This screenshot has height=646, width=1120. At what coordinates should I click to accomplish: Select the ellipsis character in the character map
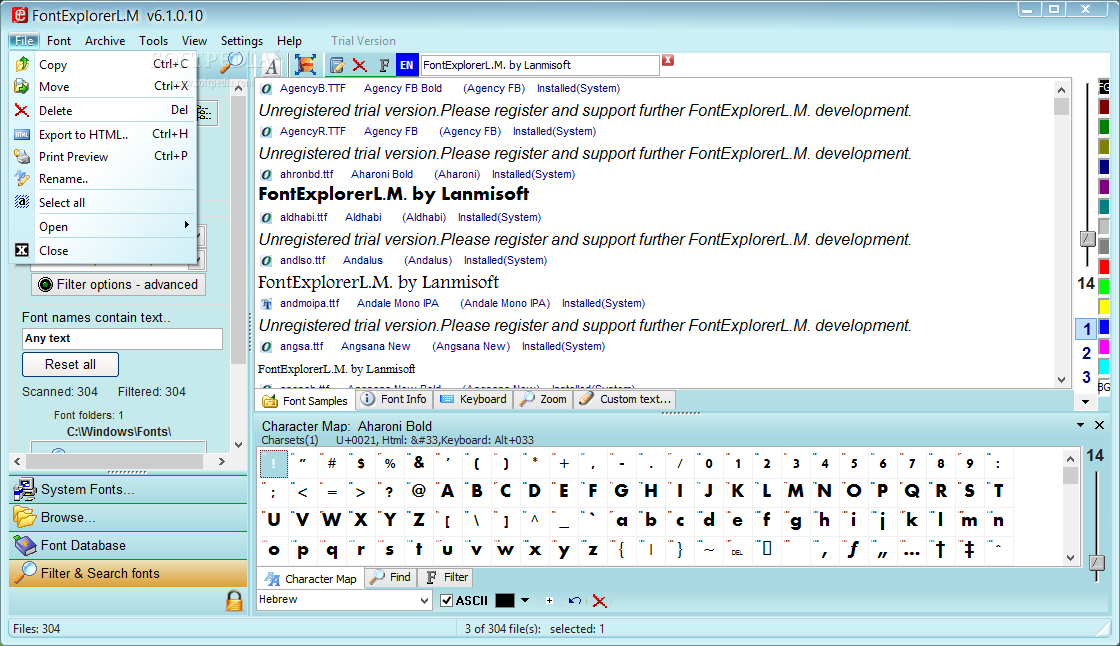coord(911,550)
